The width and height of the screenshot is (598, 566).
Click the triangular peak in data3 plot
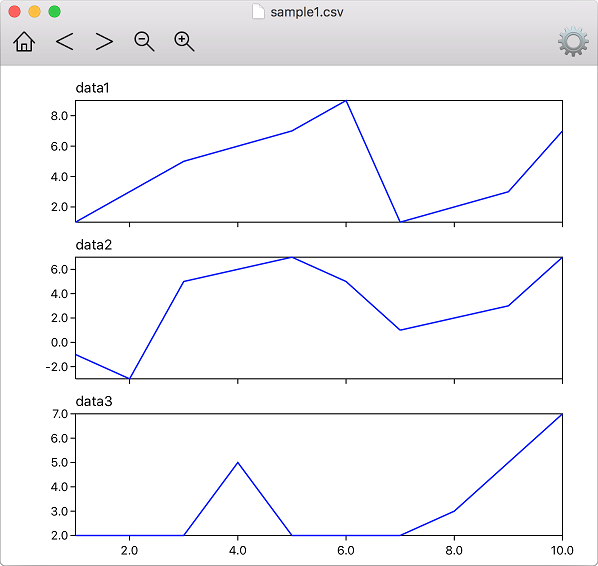(238, 463)
